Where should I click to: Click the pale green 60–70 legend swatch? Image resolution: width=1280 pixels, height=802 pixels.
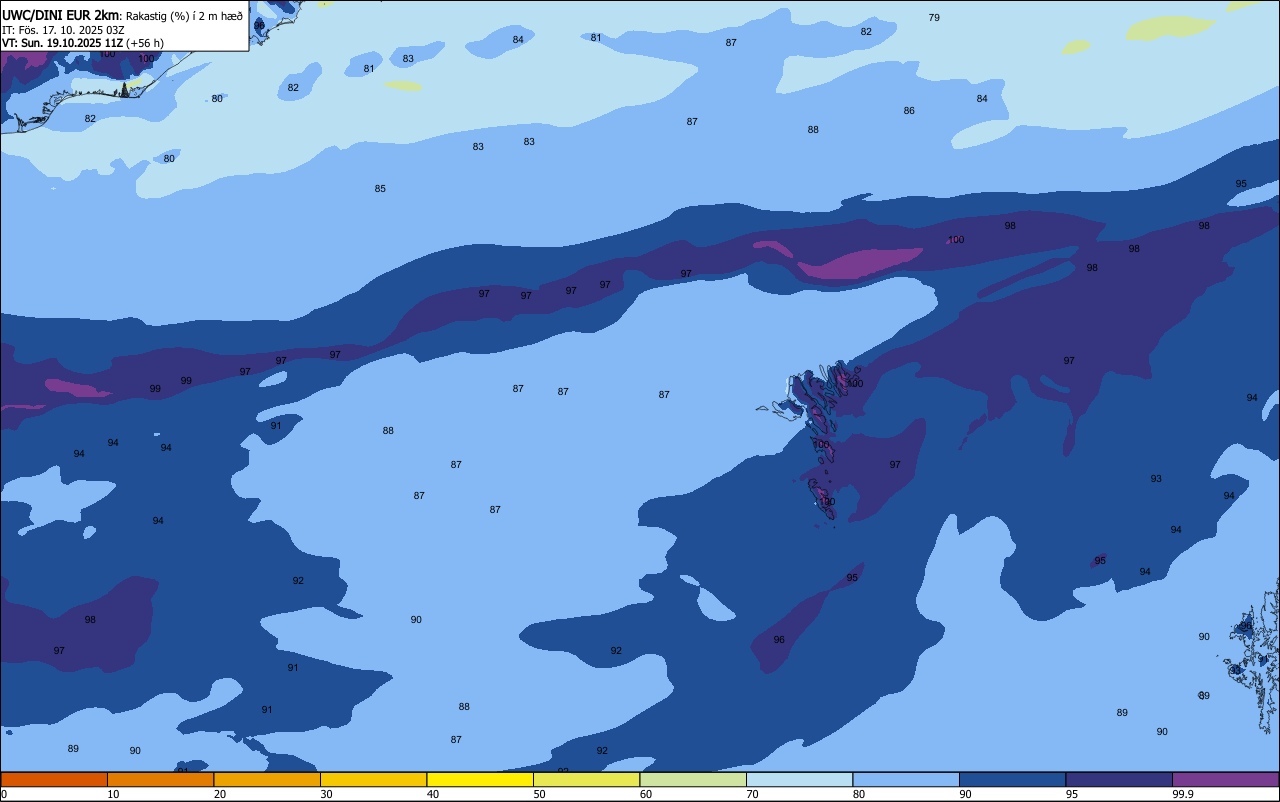(x=693, y=779)
